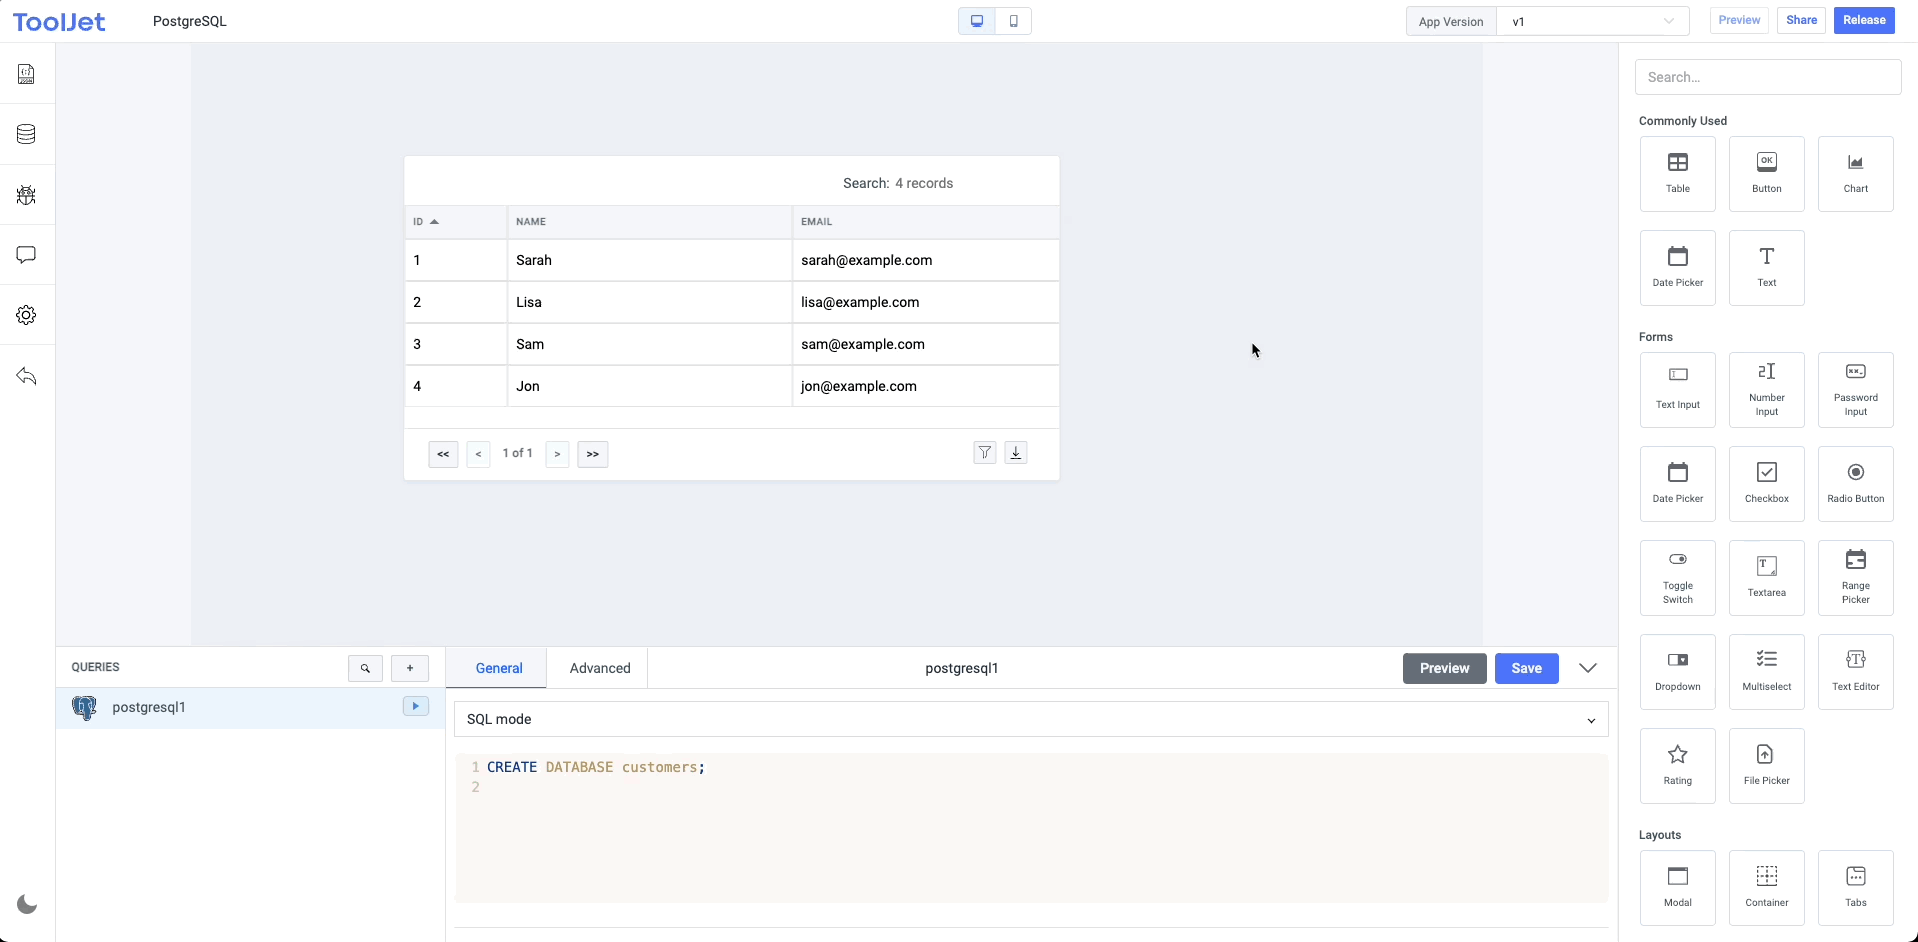Screen dimensions: 1918x942
Task: Click the widget Search input field
Action: click(1767, 77)
